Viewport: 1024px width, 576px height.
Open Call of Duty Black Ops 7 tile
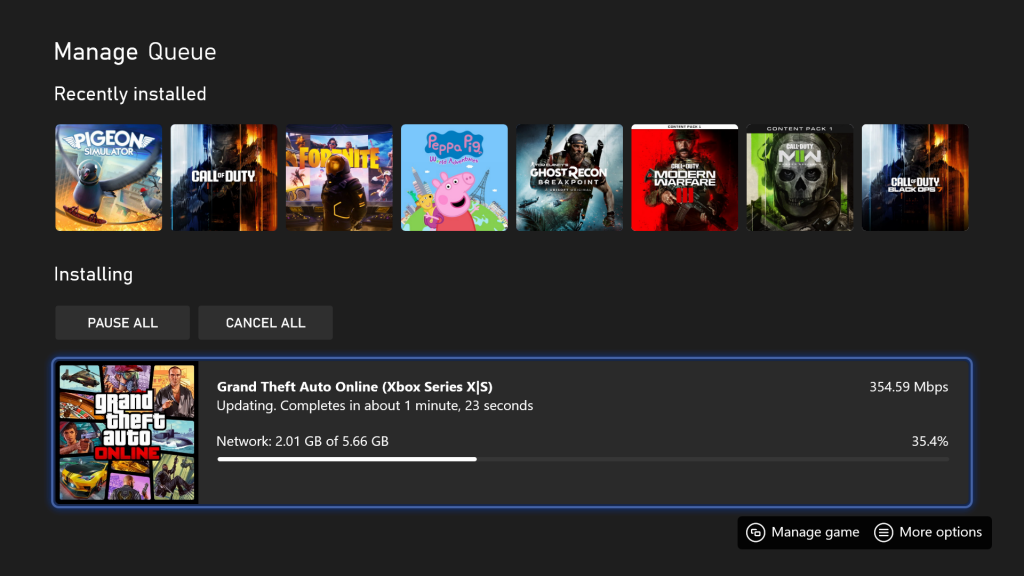pyautogui.click(x=915, y=177)
